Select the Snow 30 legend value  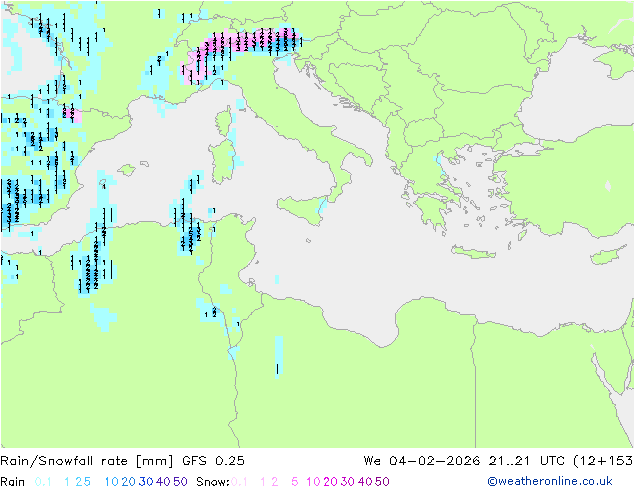(x=348, y=482)
